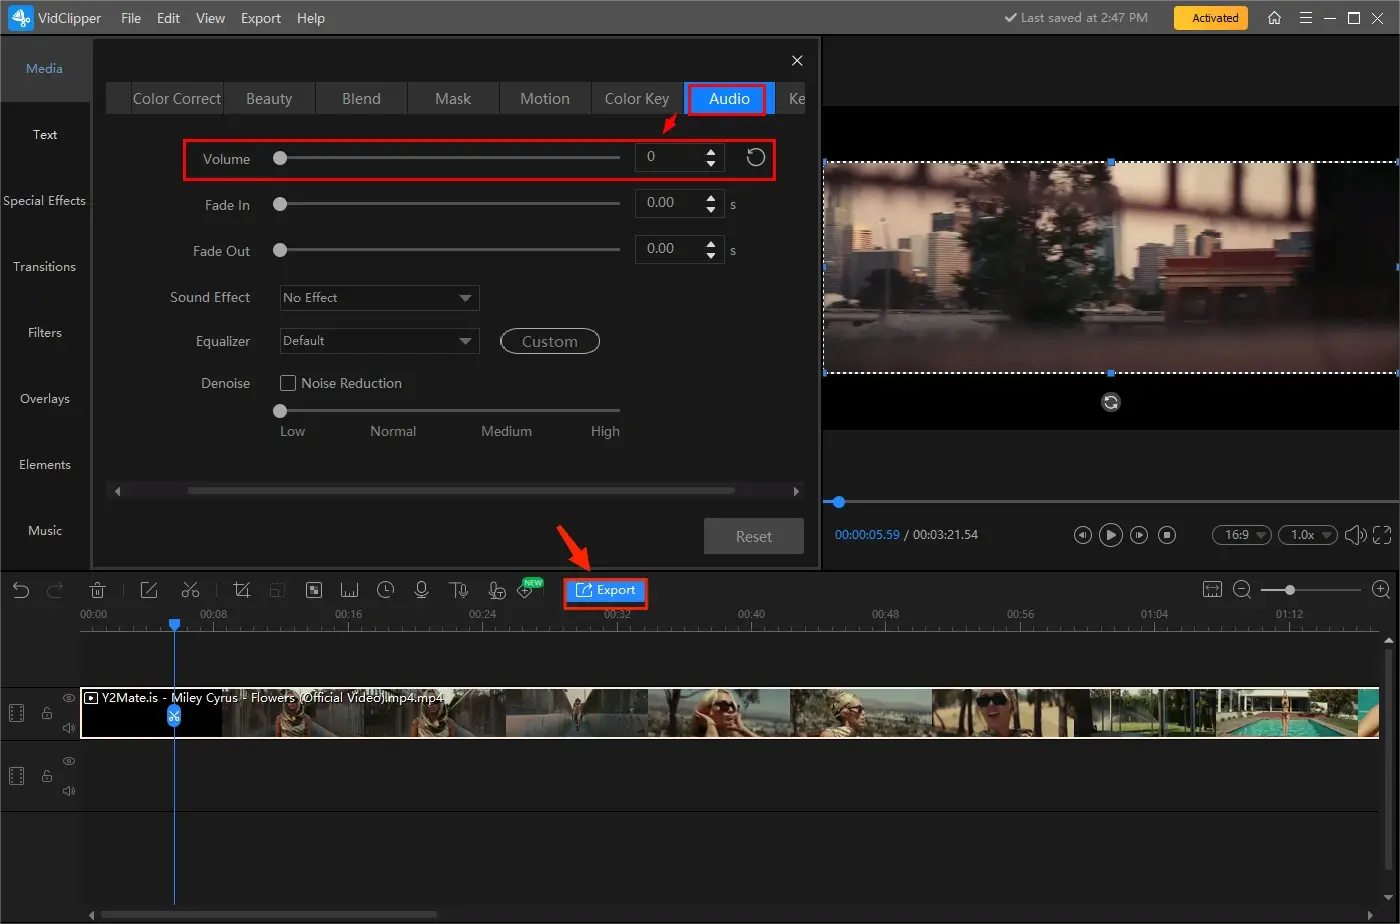Mute the video track speaker icon
The width and height of the screenshot is (1400, 924).
68,727
